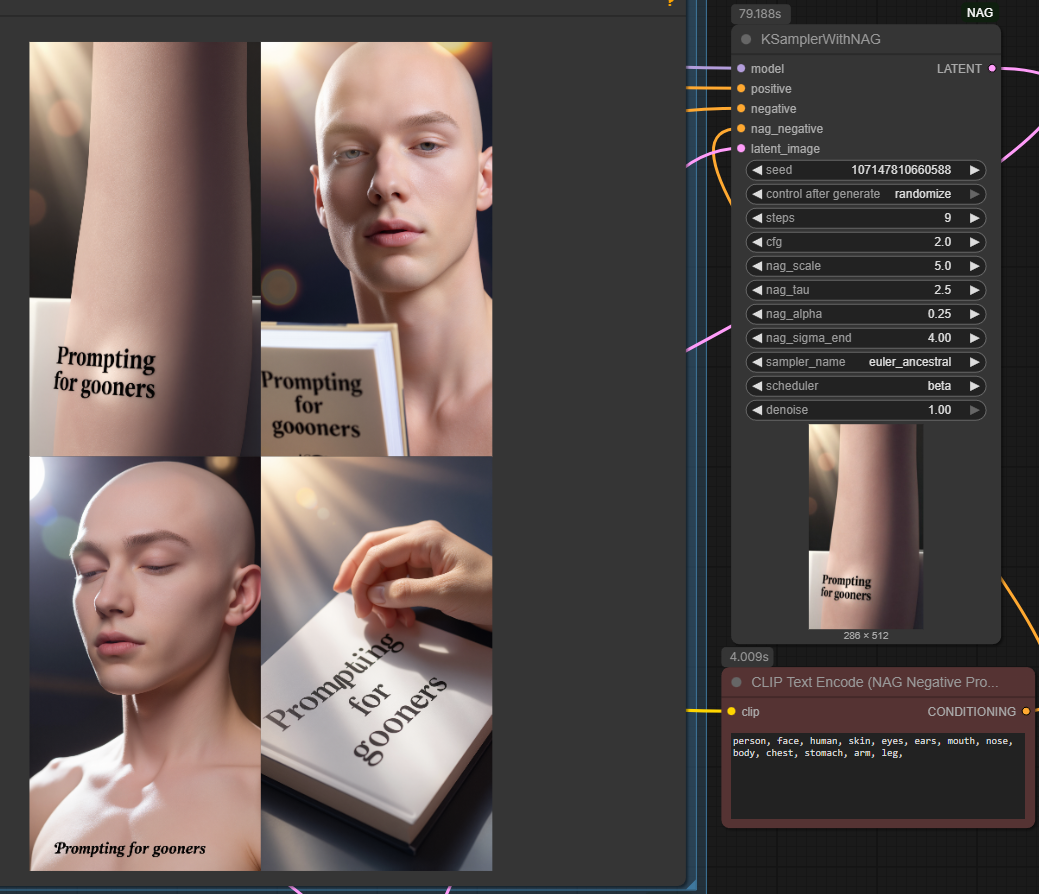Decrease nag_sigma_end with left arrow
The width and height of the screenshot is (1039, 894).
[x=757, y=338]
